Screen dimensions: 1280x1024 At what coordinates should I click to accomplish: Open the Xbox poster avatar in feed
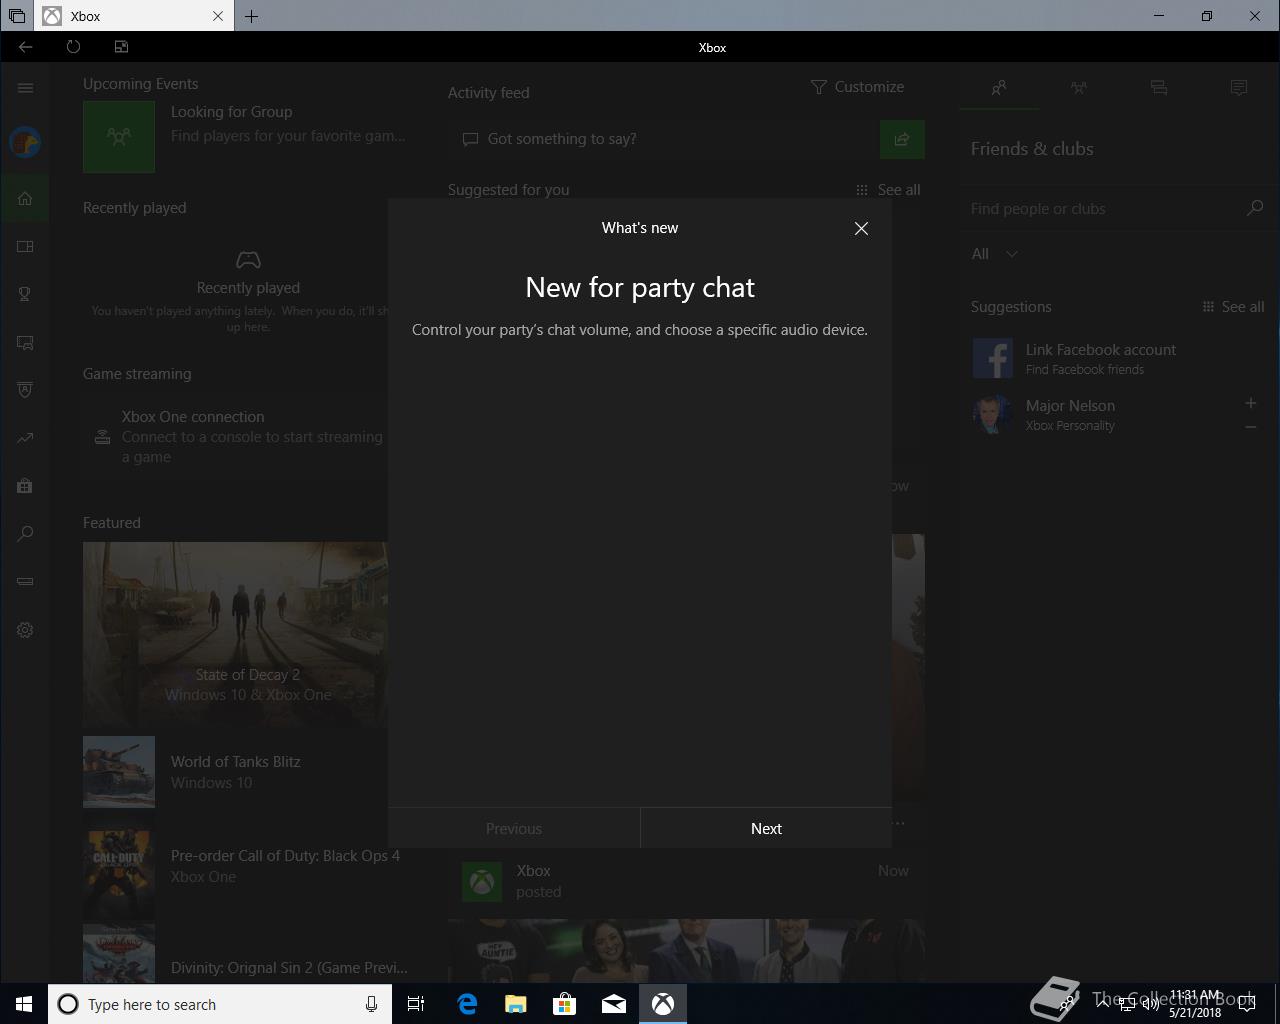482,882
